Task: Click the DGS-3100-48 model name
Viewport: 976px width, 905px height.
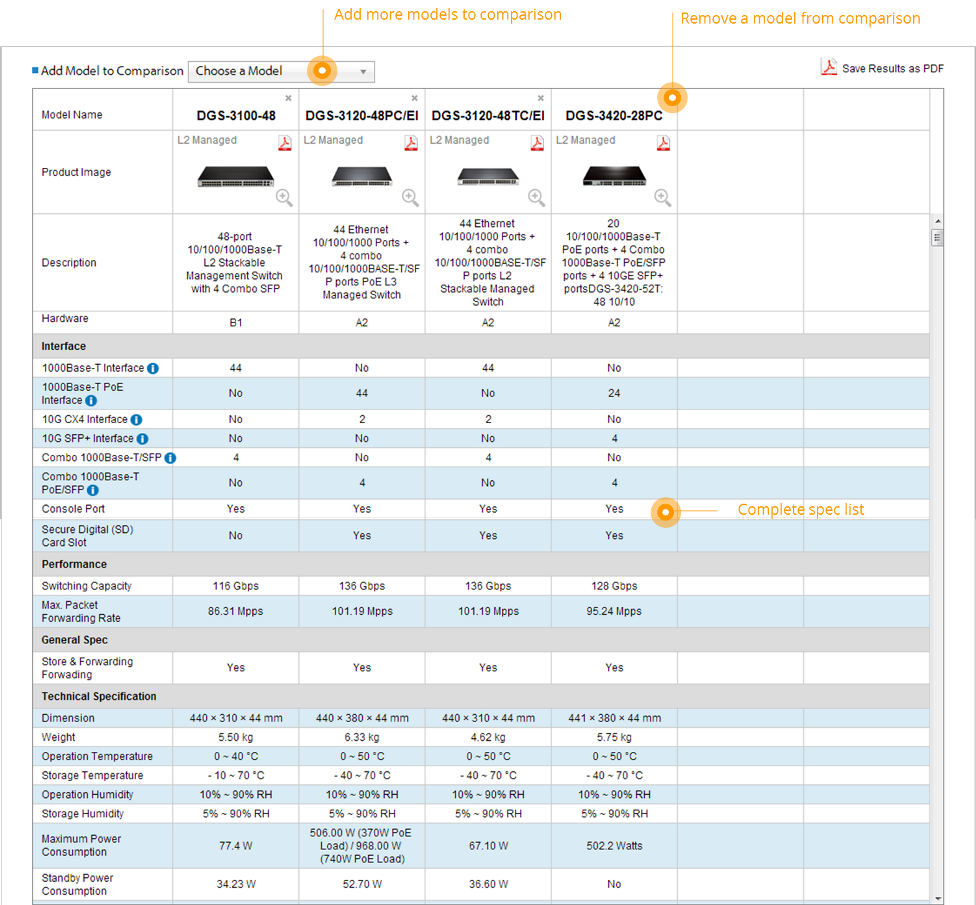Action: pyautogui.click(x=236, y=116)
